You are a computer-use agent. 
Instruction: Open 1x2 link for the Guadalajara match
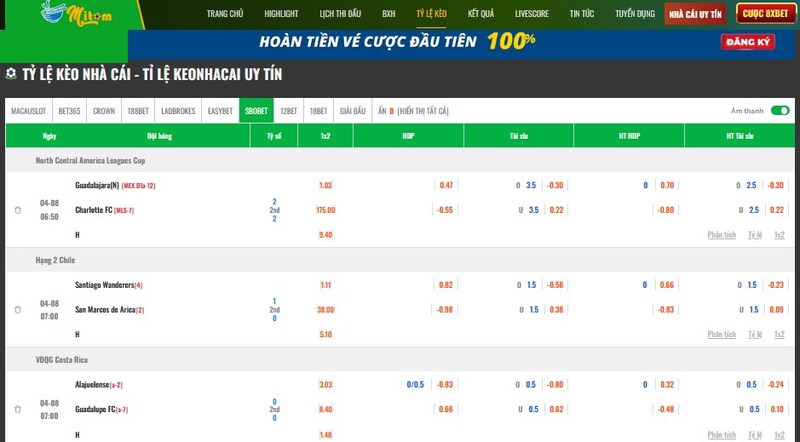coord(779,235)
